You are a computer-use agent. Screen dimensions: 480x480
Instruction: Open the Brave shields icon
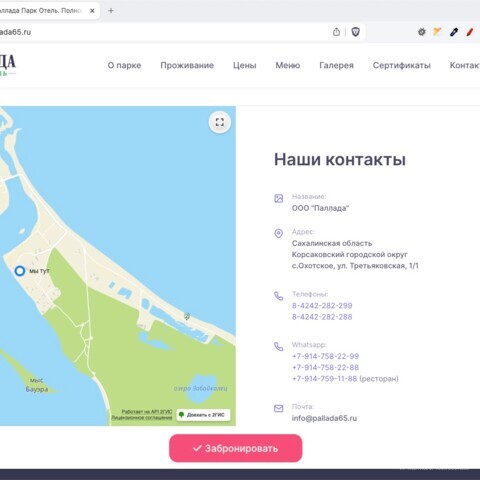point(356,32)
